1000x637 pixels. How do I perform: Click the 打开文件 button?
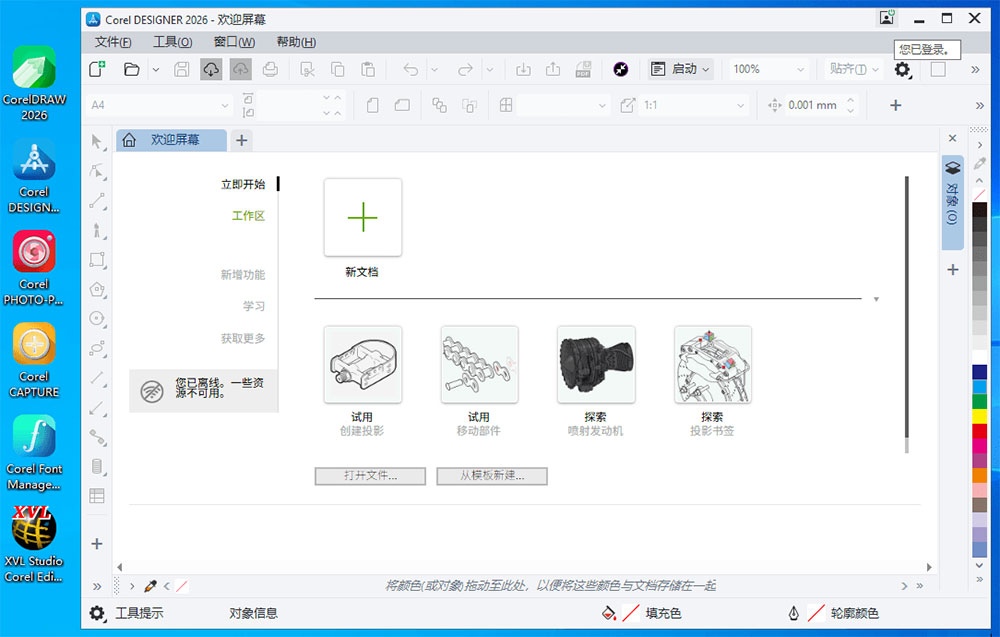pos(369,476)
